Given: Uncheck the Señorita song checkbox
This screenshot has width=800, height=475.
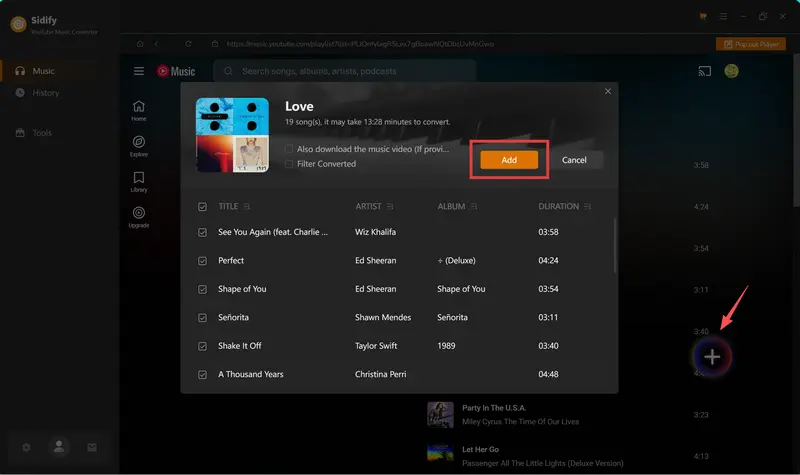Looking at the screenshot, I should tap(203, 318).
